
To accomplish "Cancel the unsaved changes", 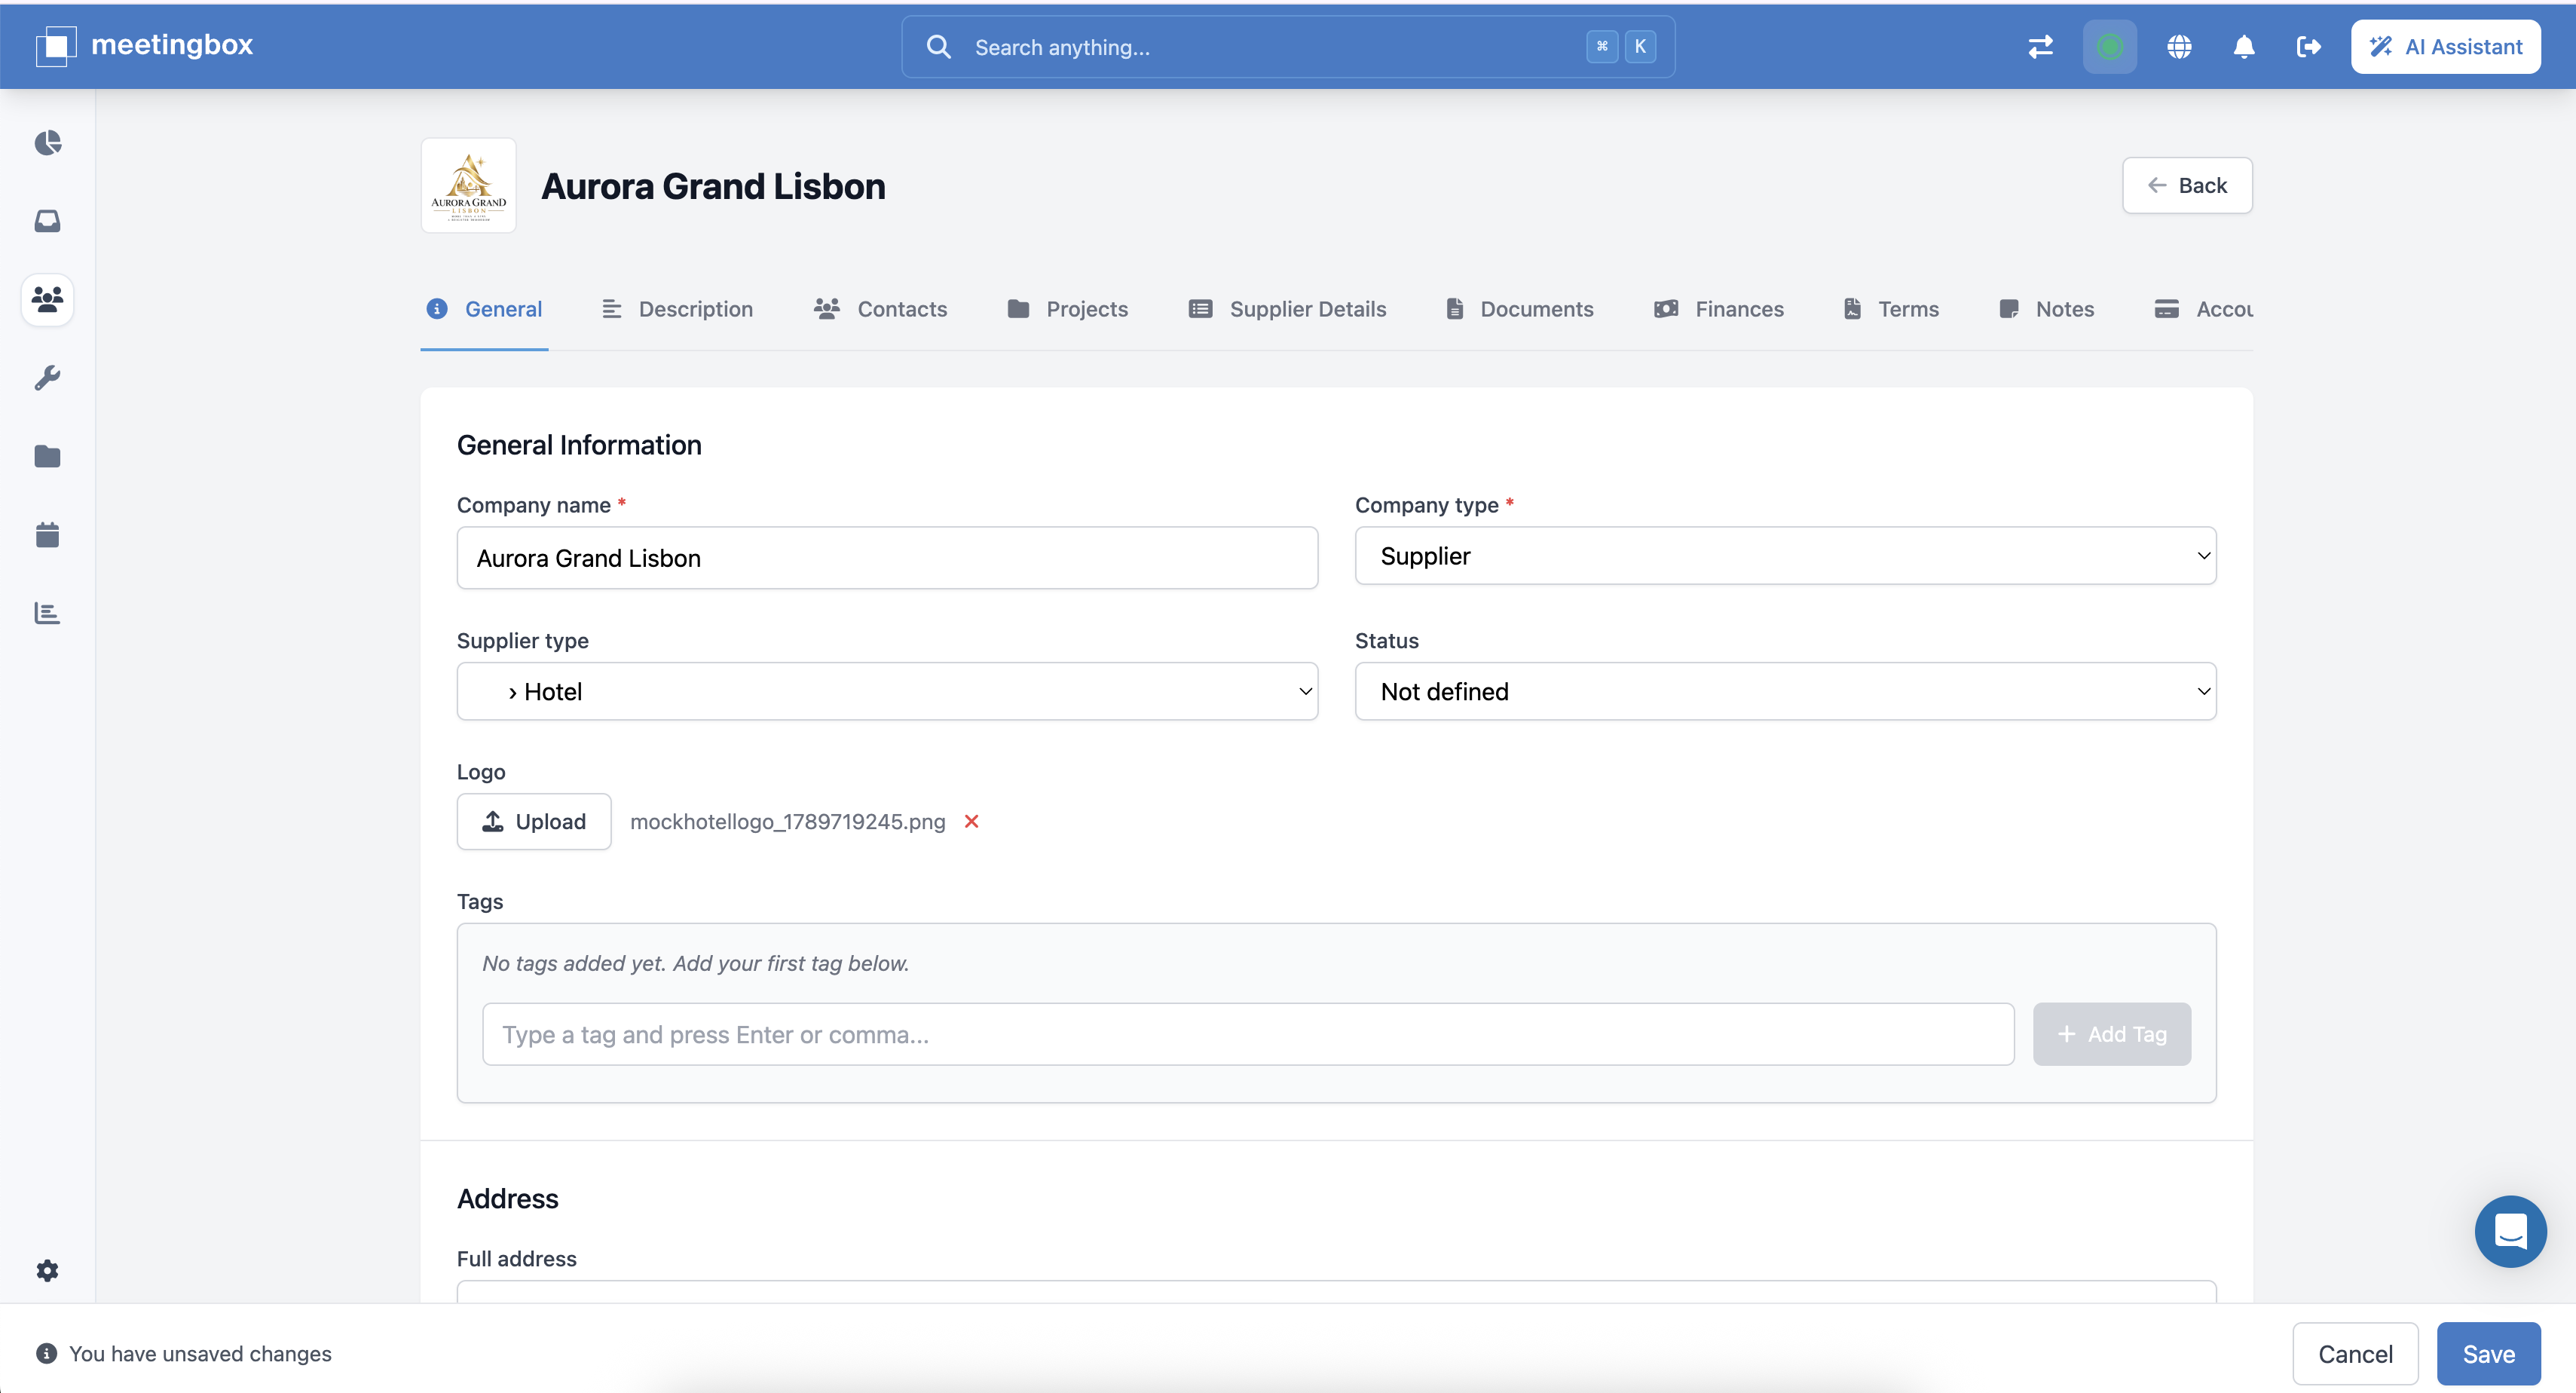I will tap(2355, 1354).
